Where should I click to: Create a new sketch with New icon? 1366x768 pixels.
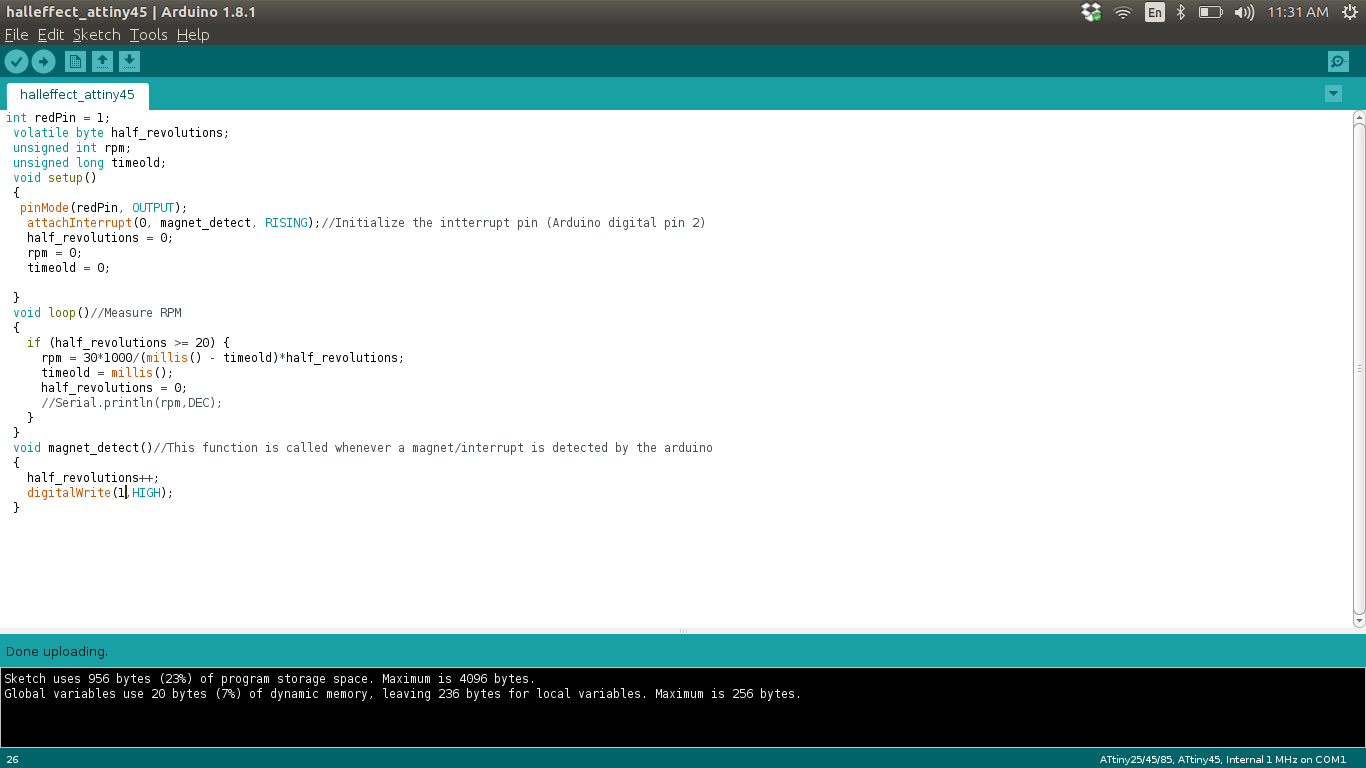[x=75, y=62]
